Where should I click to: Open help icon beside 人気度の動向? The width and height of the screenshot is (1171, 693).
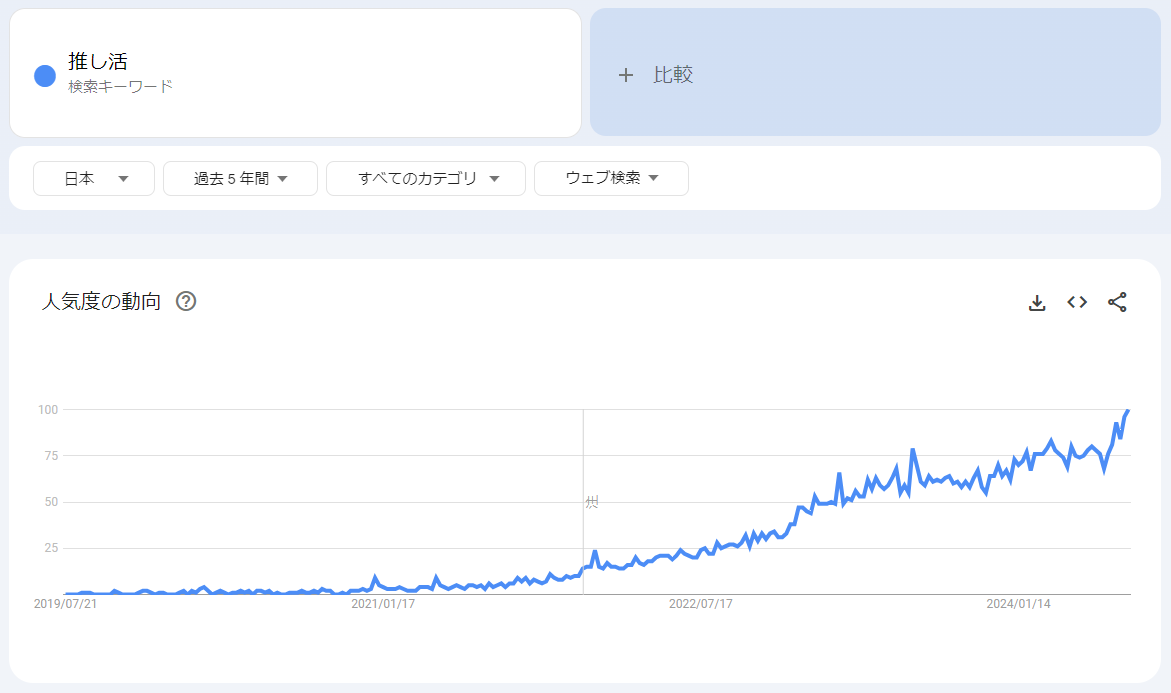[186, 301]
